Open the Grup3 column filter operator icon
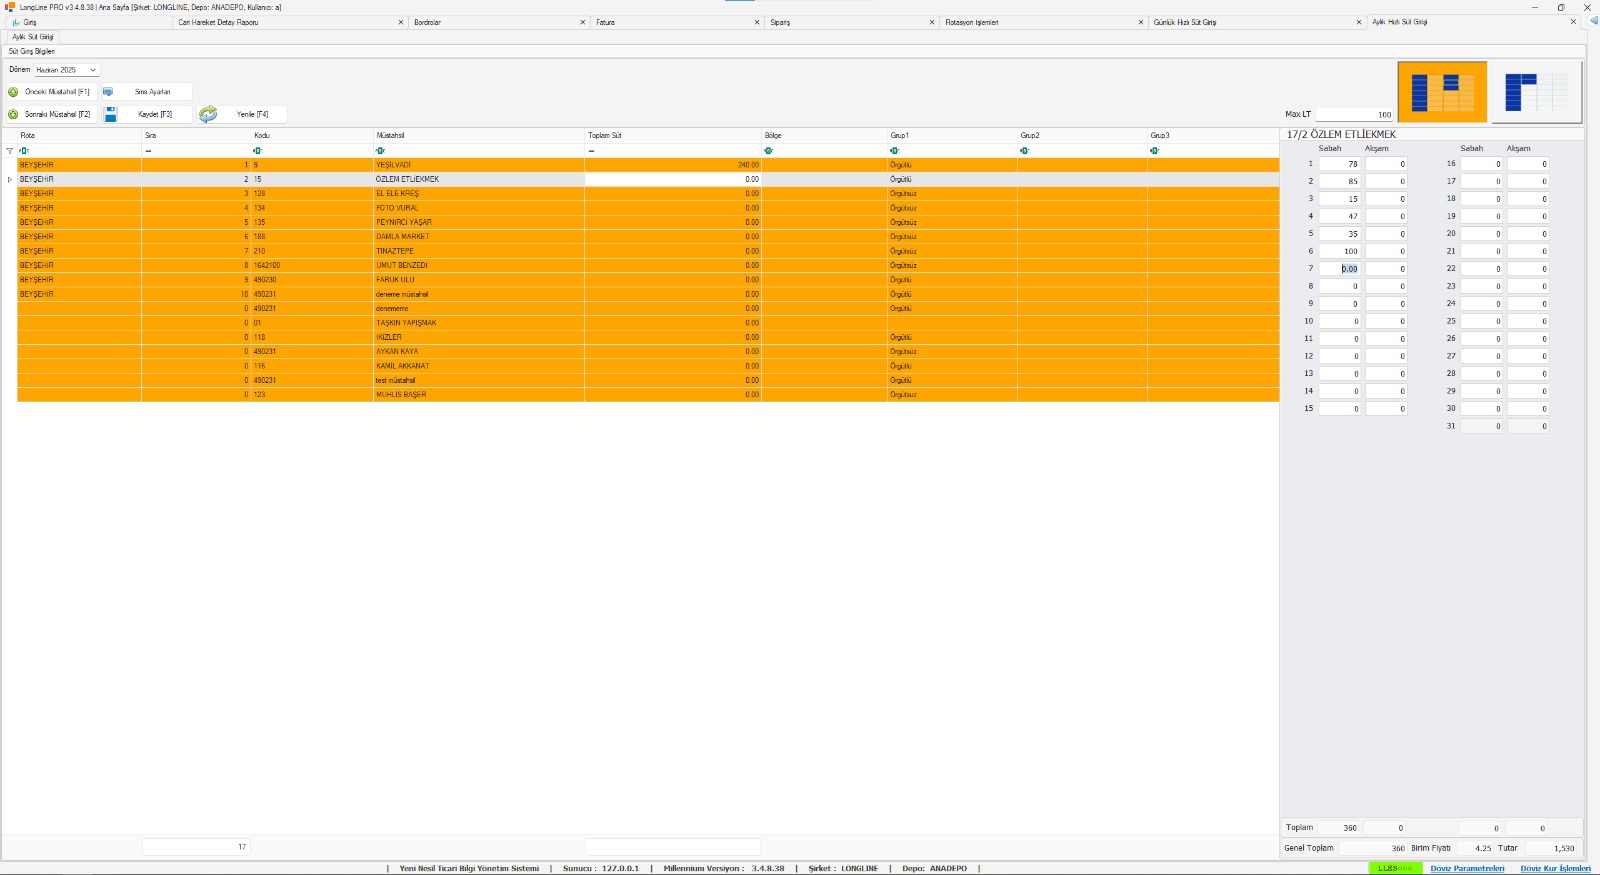 [1154, 151]
